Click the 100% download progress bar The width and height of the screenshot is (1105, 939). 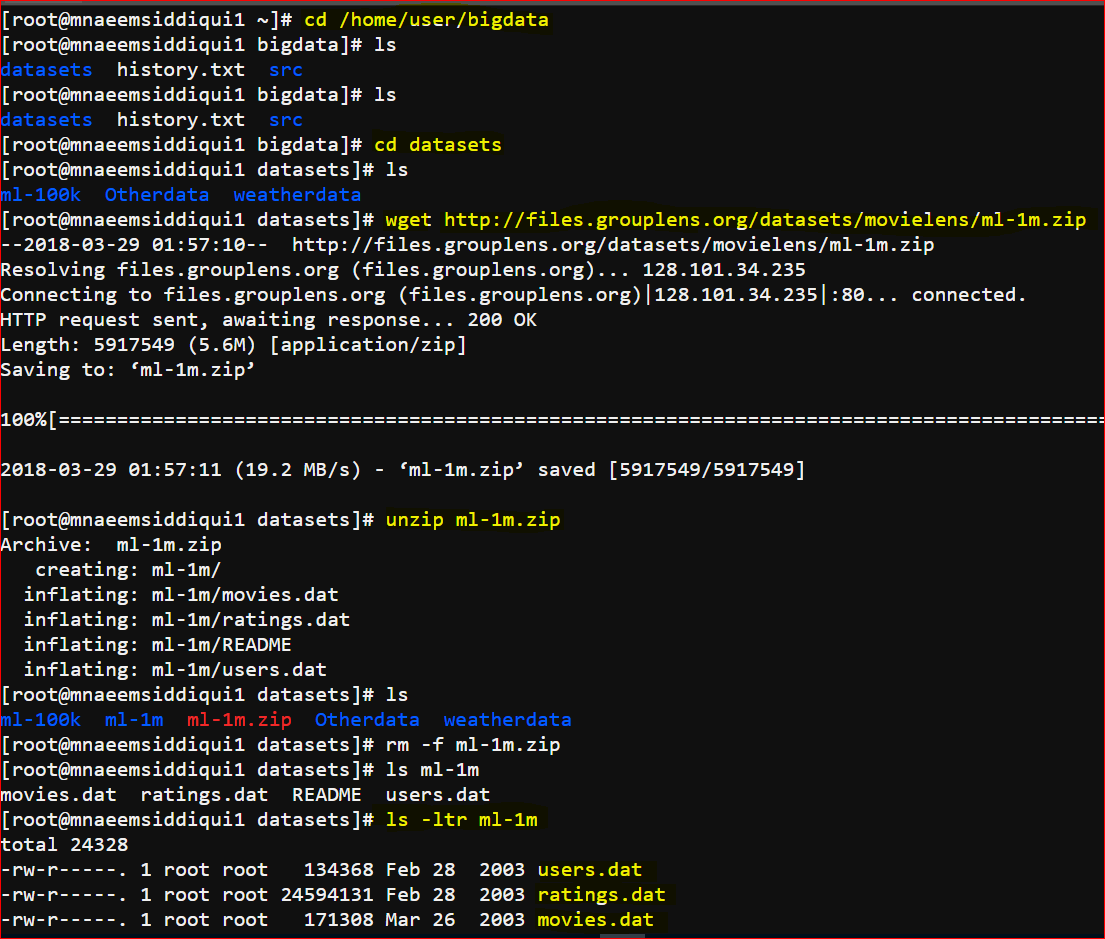pyautogui.click(x=552, y=420)
